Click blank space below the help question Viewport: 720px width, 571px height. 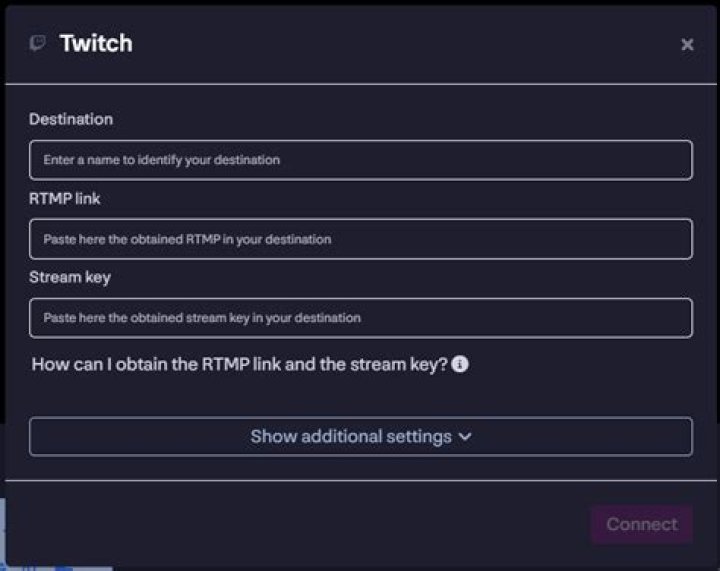(360, 396)
